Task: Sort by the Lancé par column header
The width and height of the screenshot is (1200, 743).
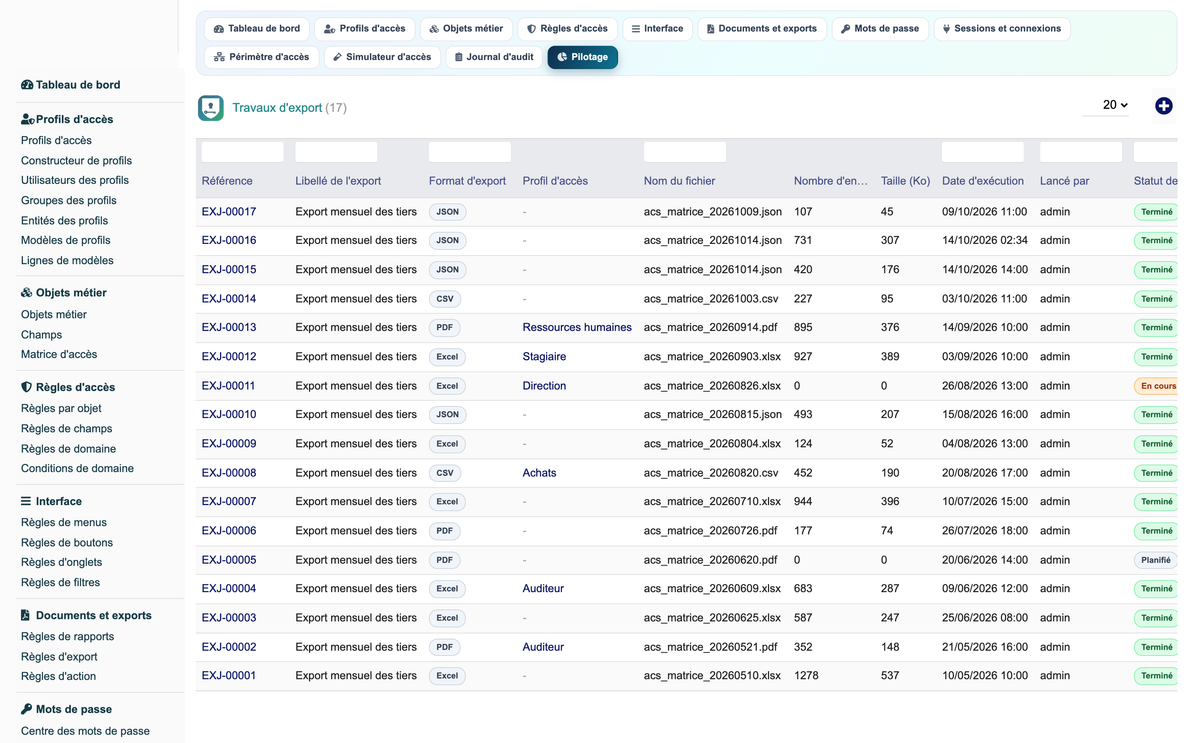Action: pos(1065,181)
